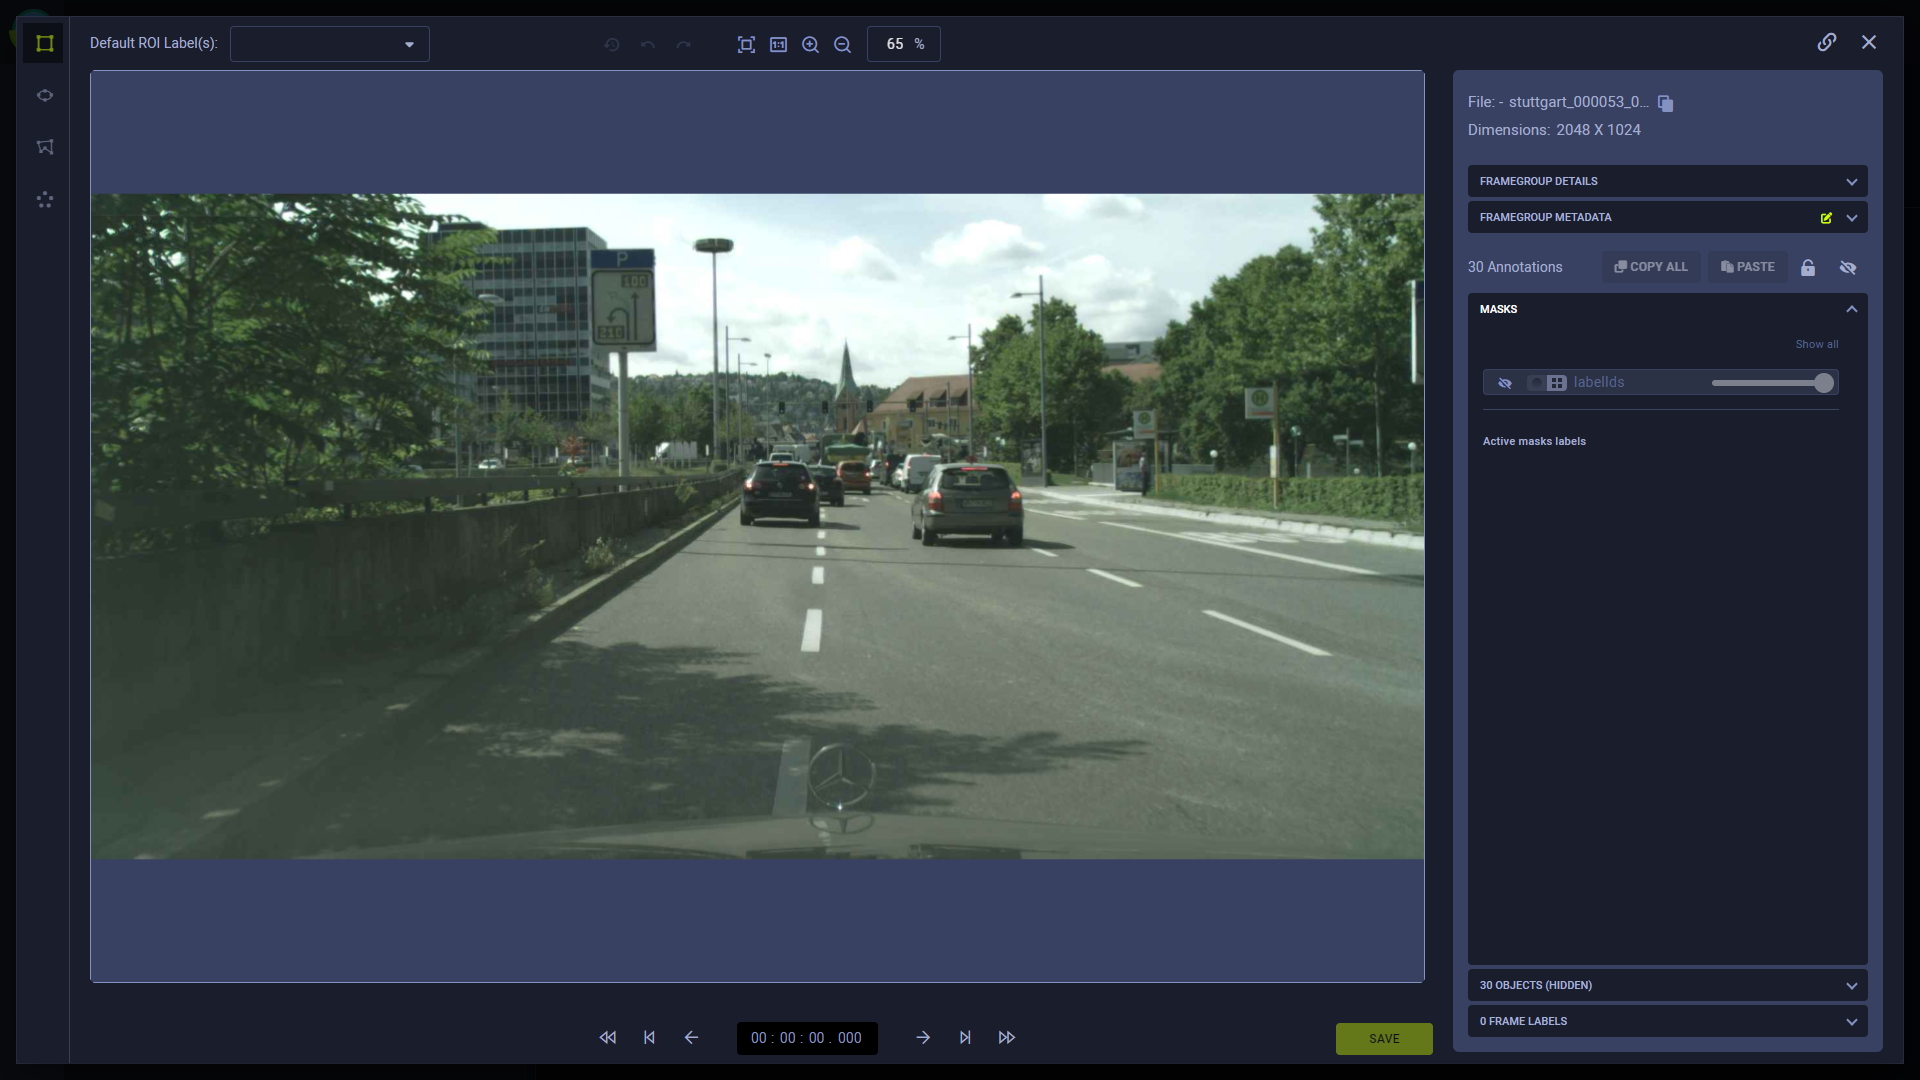
Task: Click the green SAVE button
Action: click(x=1383, y=1038)
